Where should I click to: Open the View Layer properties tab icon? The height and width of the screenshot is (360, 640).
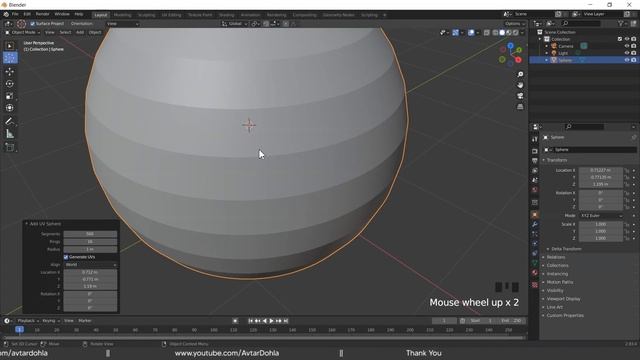535,170
